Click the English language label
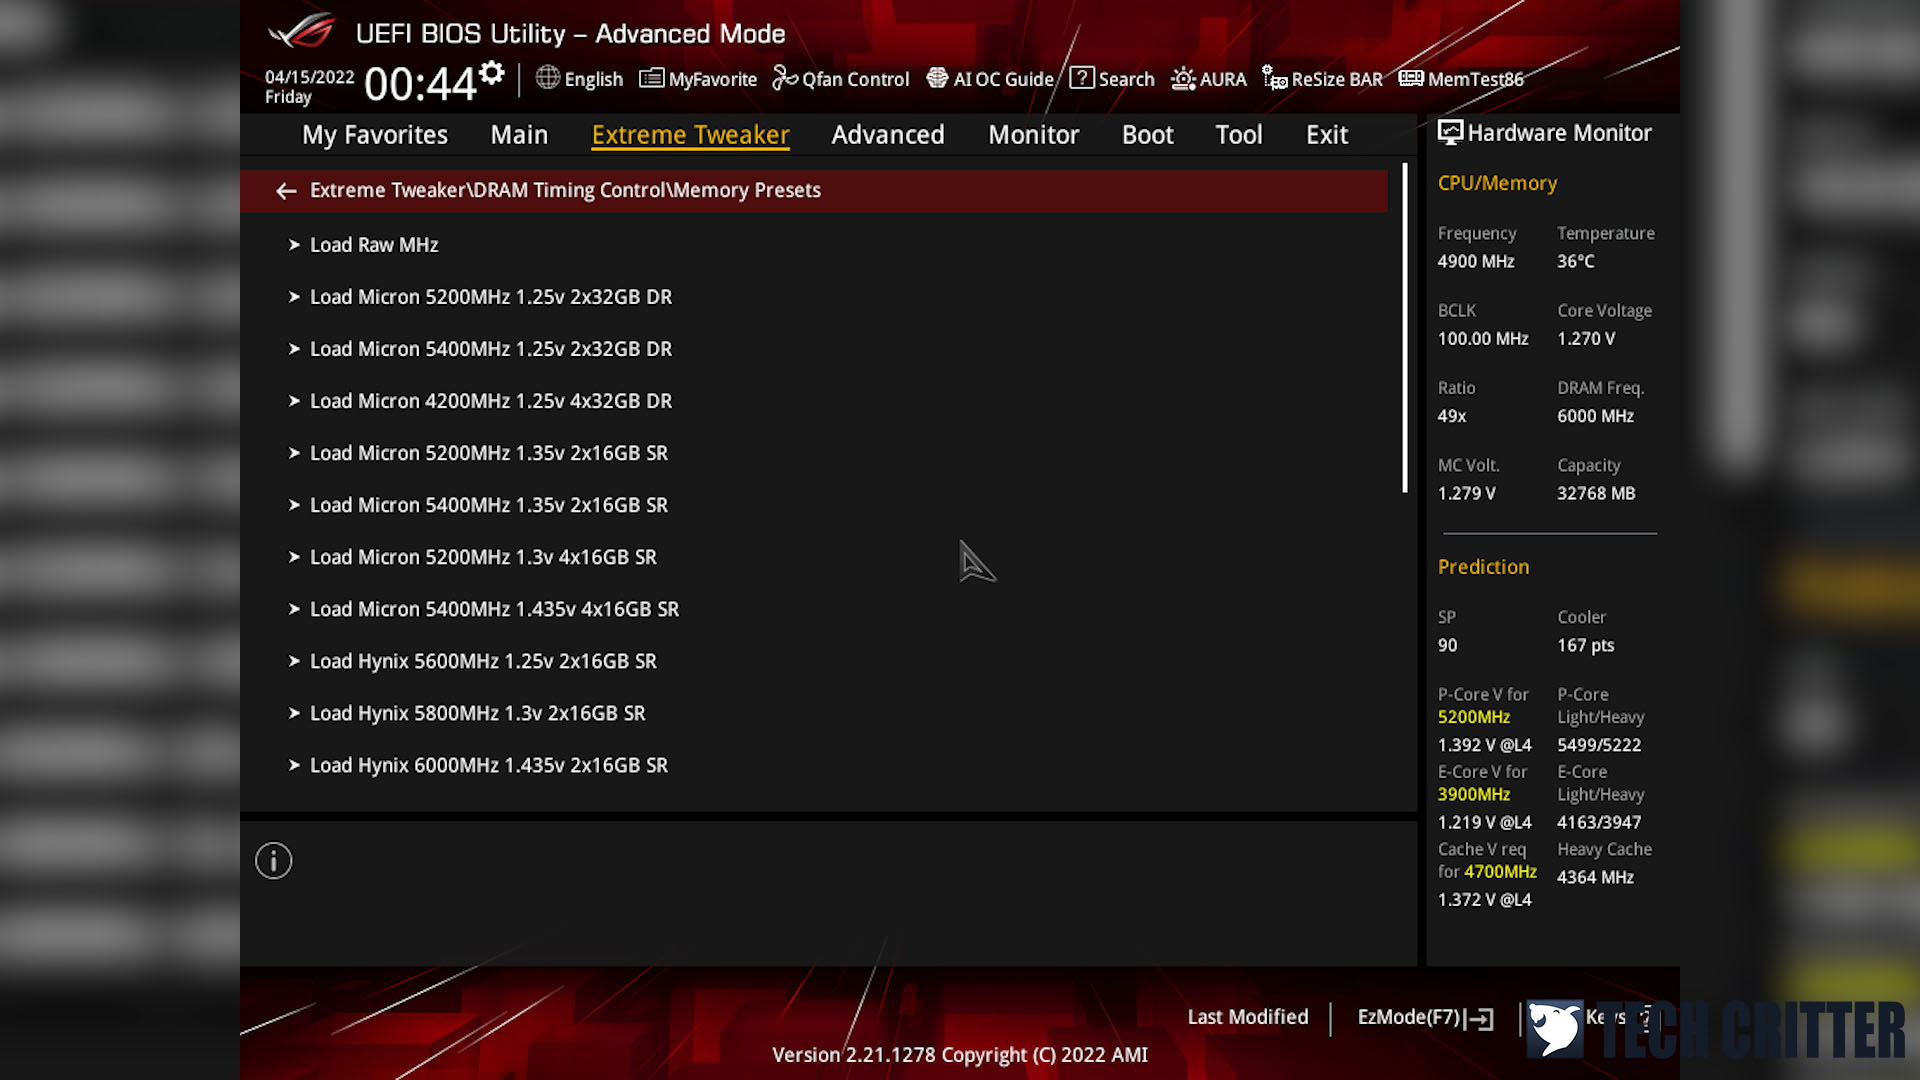 (593, 79)
